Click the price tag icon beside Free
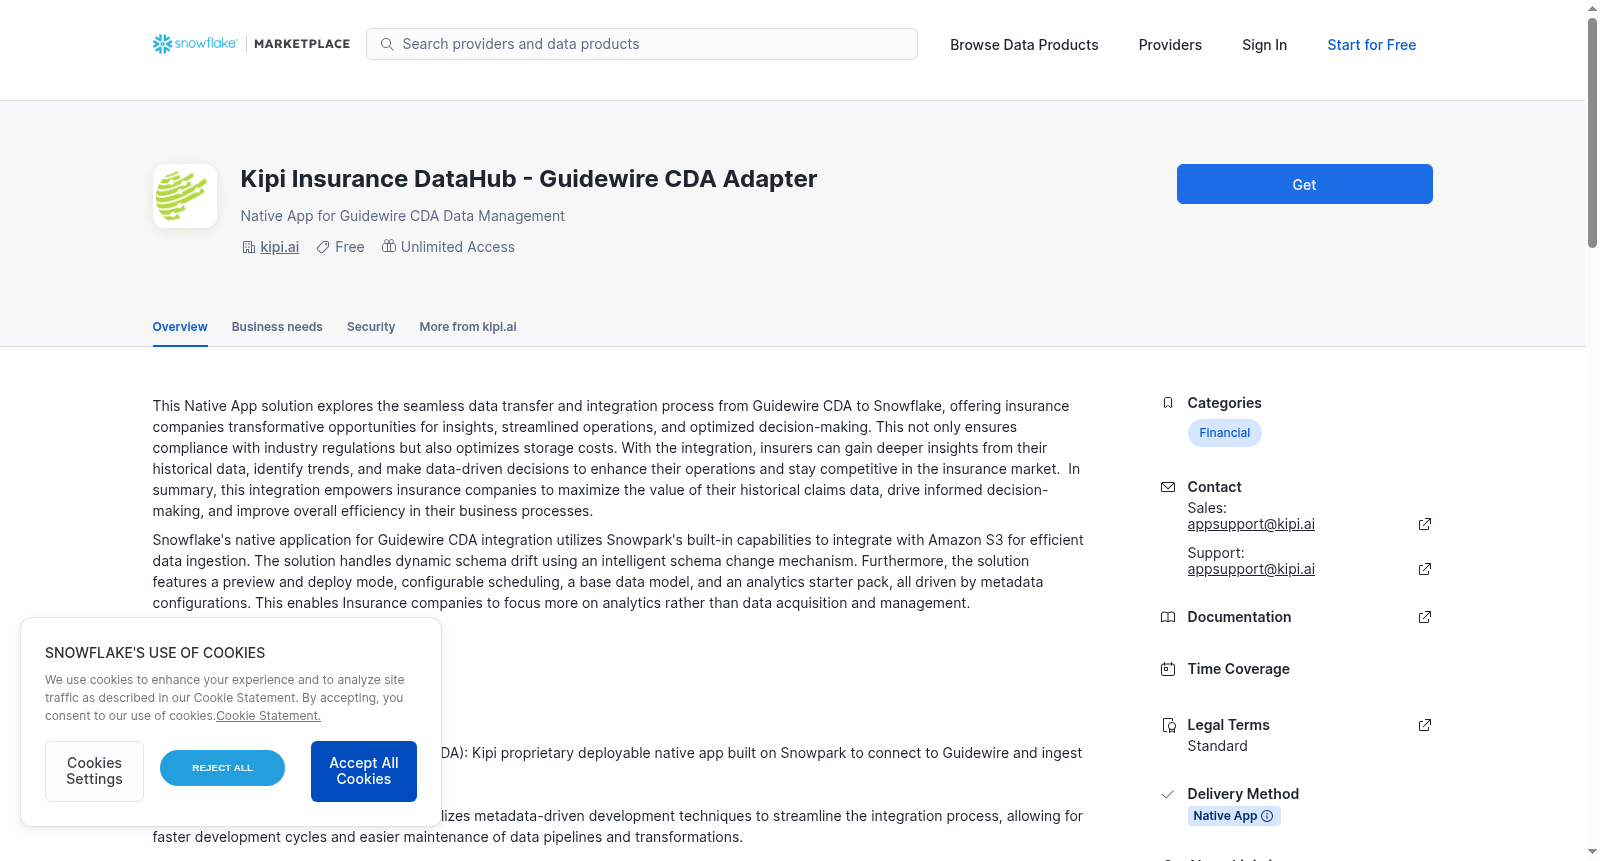 coord(323,247)
